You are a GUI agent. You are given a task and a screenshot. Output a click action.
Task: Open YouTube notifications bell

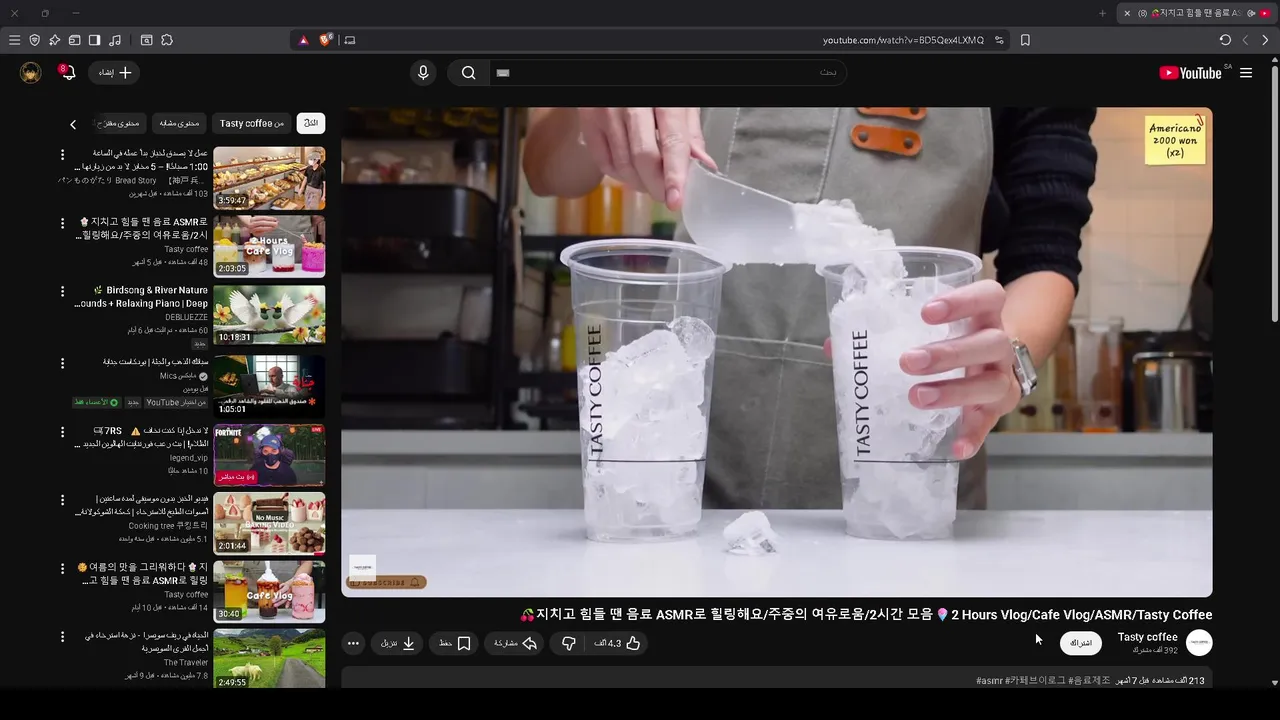point(68,72)
